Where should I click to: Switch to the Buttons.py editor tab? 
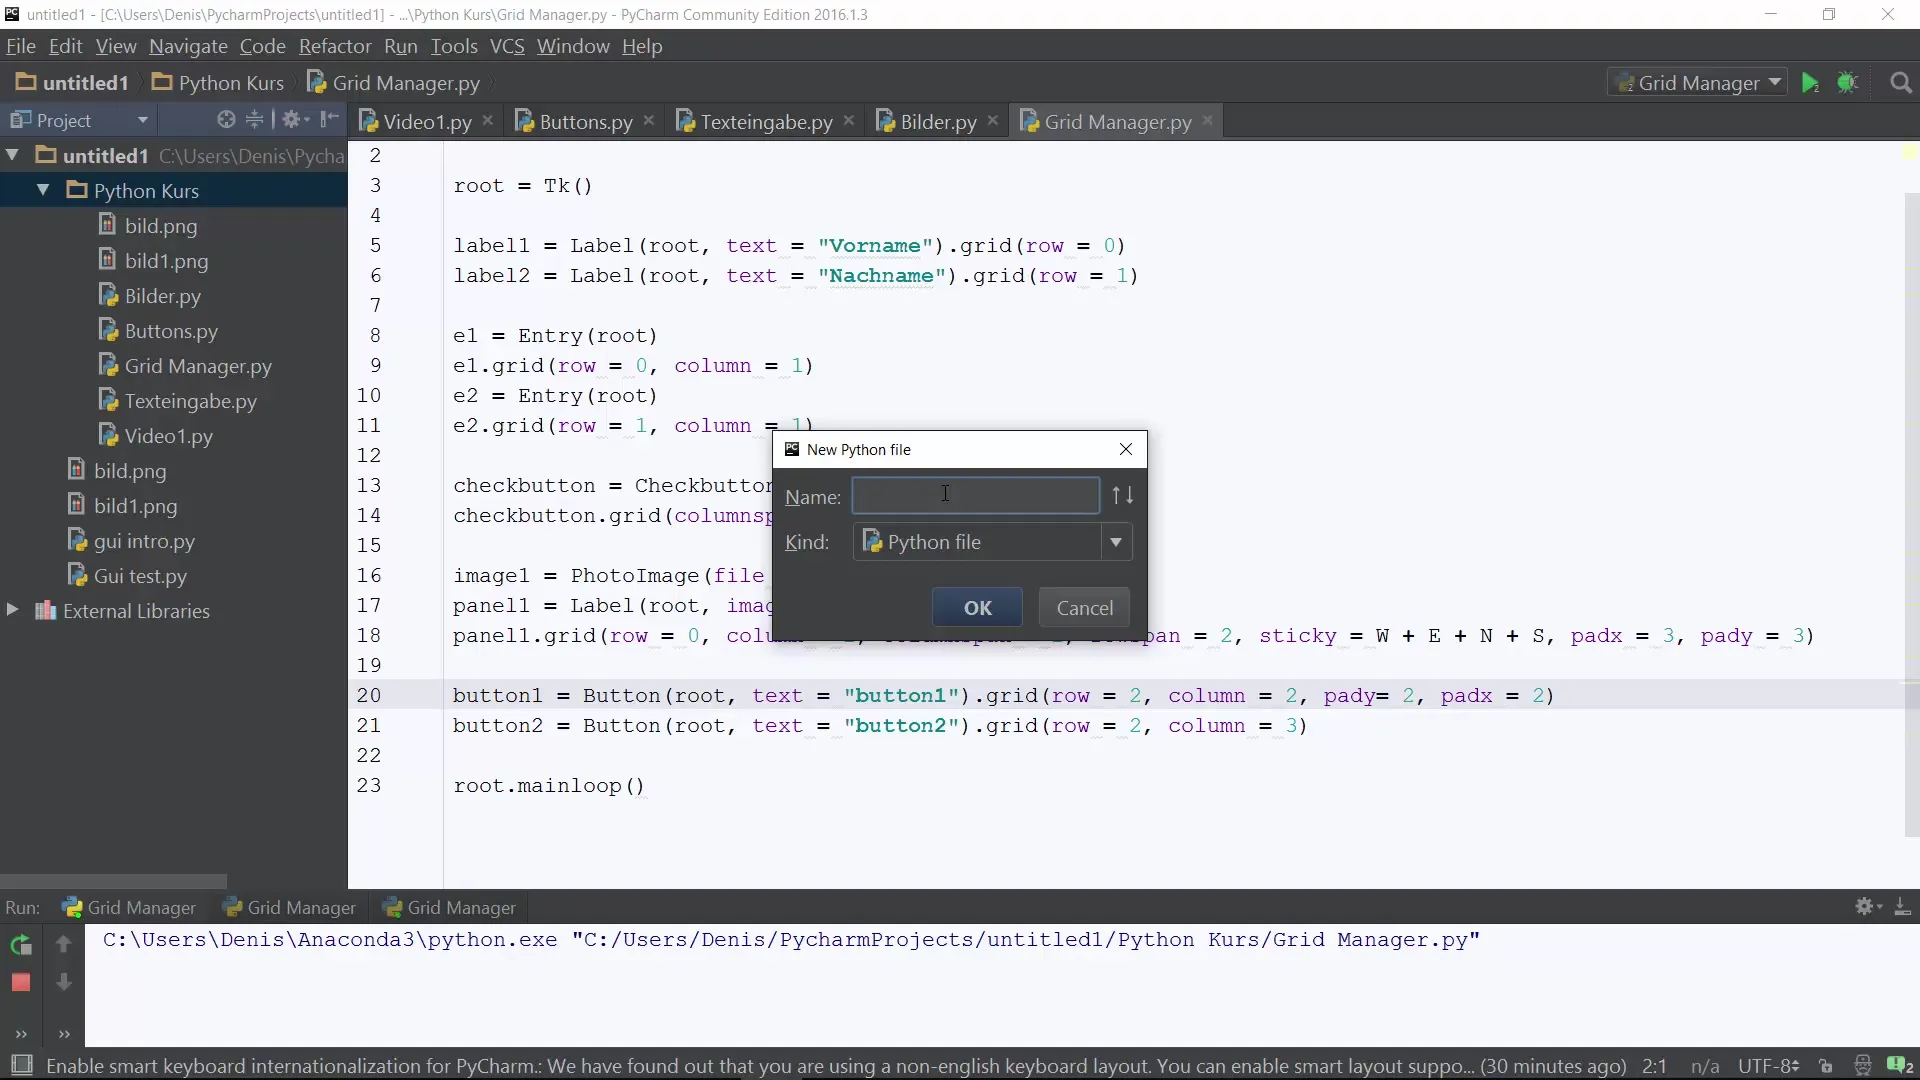click(586, 121)
